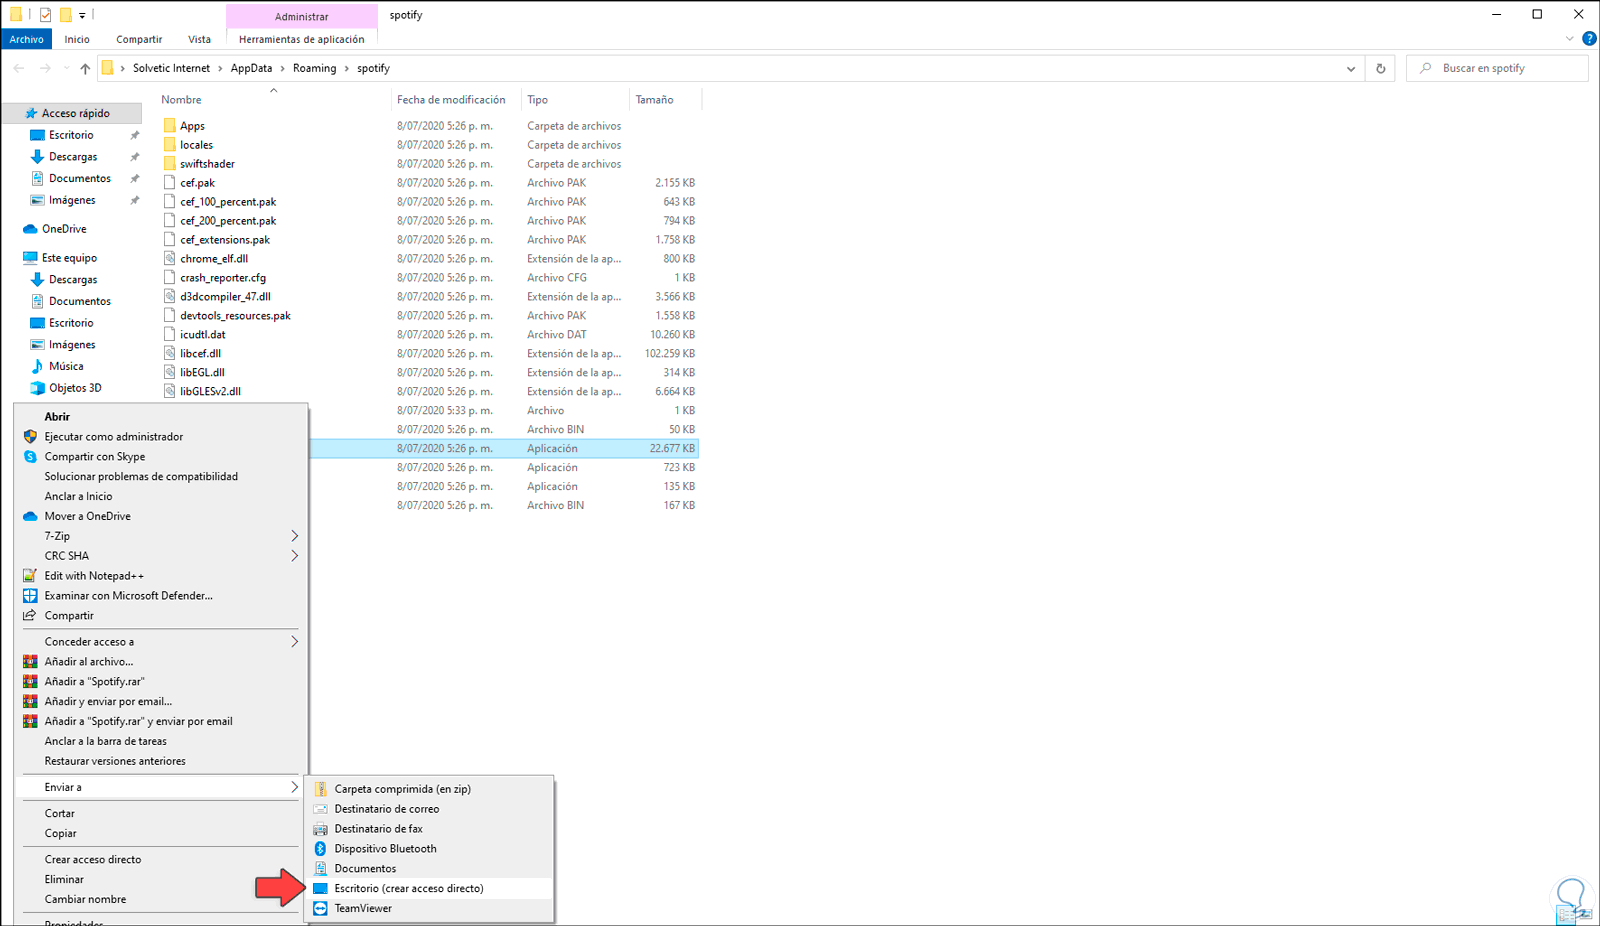This screenshot has width=1600, height=926.
Task: Open the Archivo ribbon tab
Action: pyautogui.click(x=27, y=39)
